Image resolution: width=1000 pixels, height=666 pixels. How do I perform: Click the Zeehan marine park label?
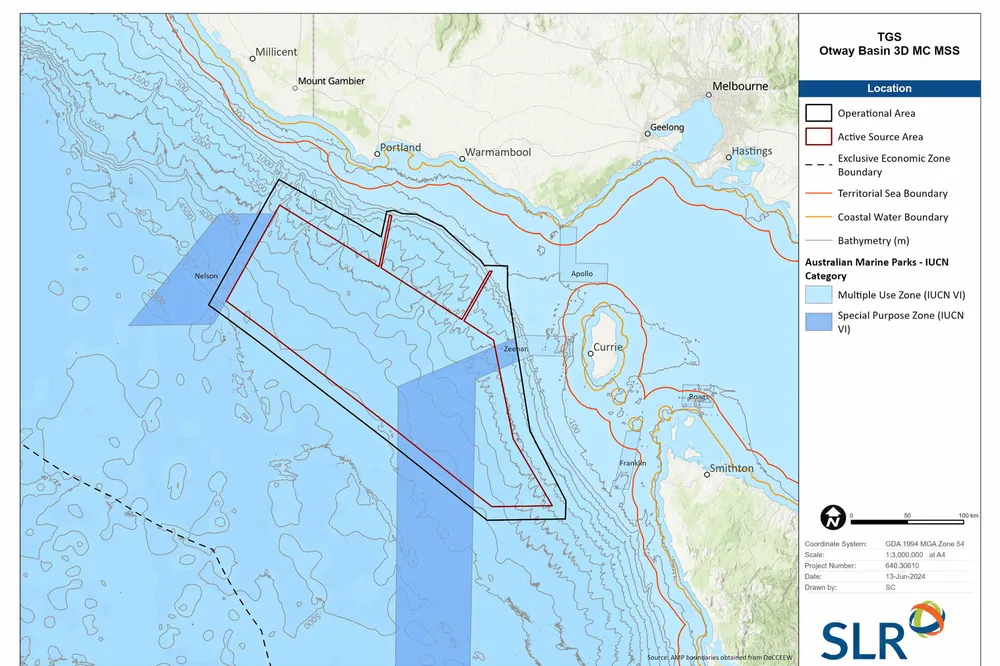tap(516, 349)
